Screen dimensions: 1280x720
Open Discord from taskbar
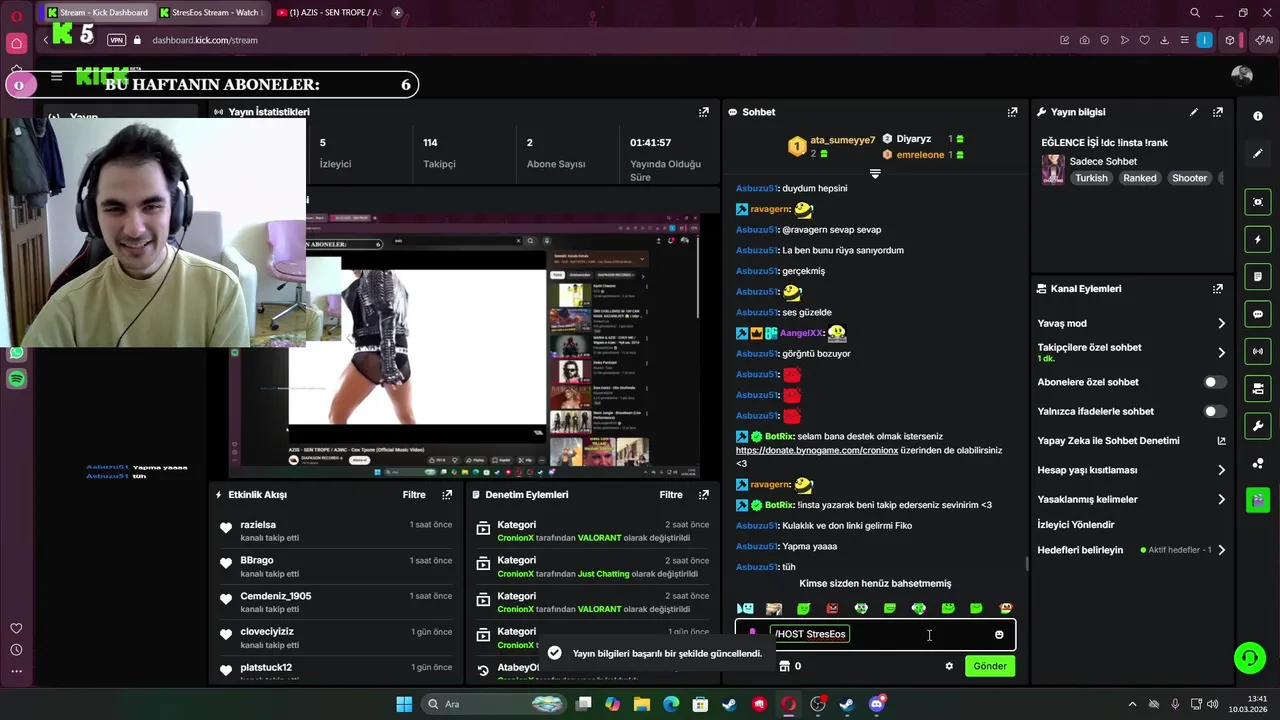click(877, 704)
